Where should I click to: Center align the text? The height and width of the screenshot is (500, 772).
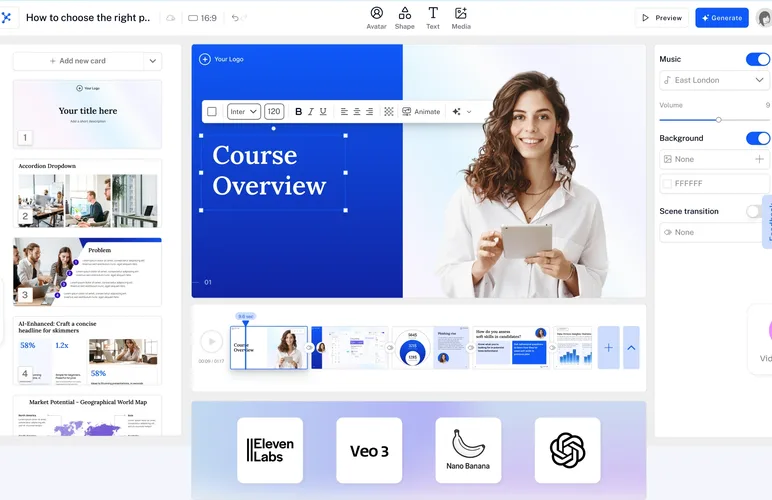pos(357,112)
